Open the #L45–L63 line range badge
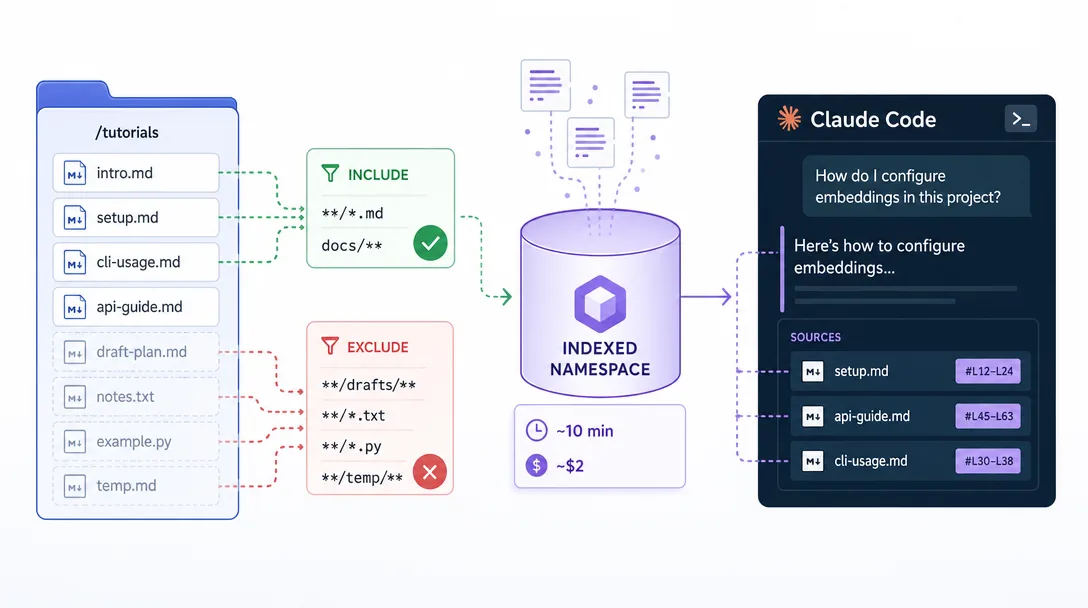Screen dimensions: 1088x608 click(988, 416)
